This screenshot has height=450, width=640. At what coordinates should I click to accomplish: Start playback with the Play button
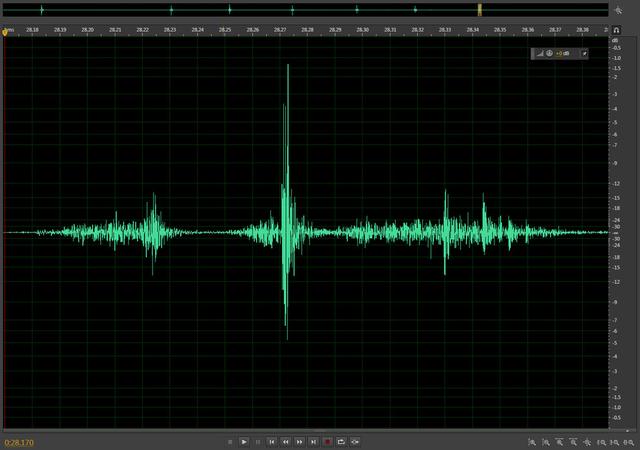(x=244, y=442)
